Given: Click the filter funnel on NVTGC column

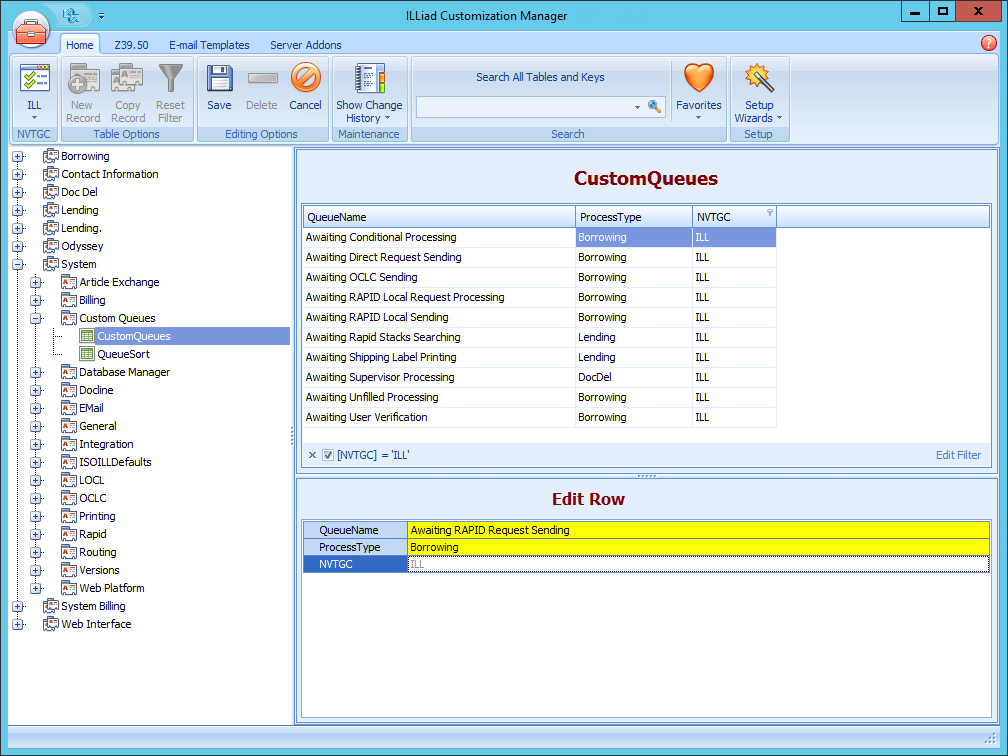Looking at the screenshot, I should 771,215.
